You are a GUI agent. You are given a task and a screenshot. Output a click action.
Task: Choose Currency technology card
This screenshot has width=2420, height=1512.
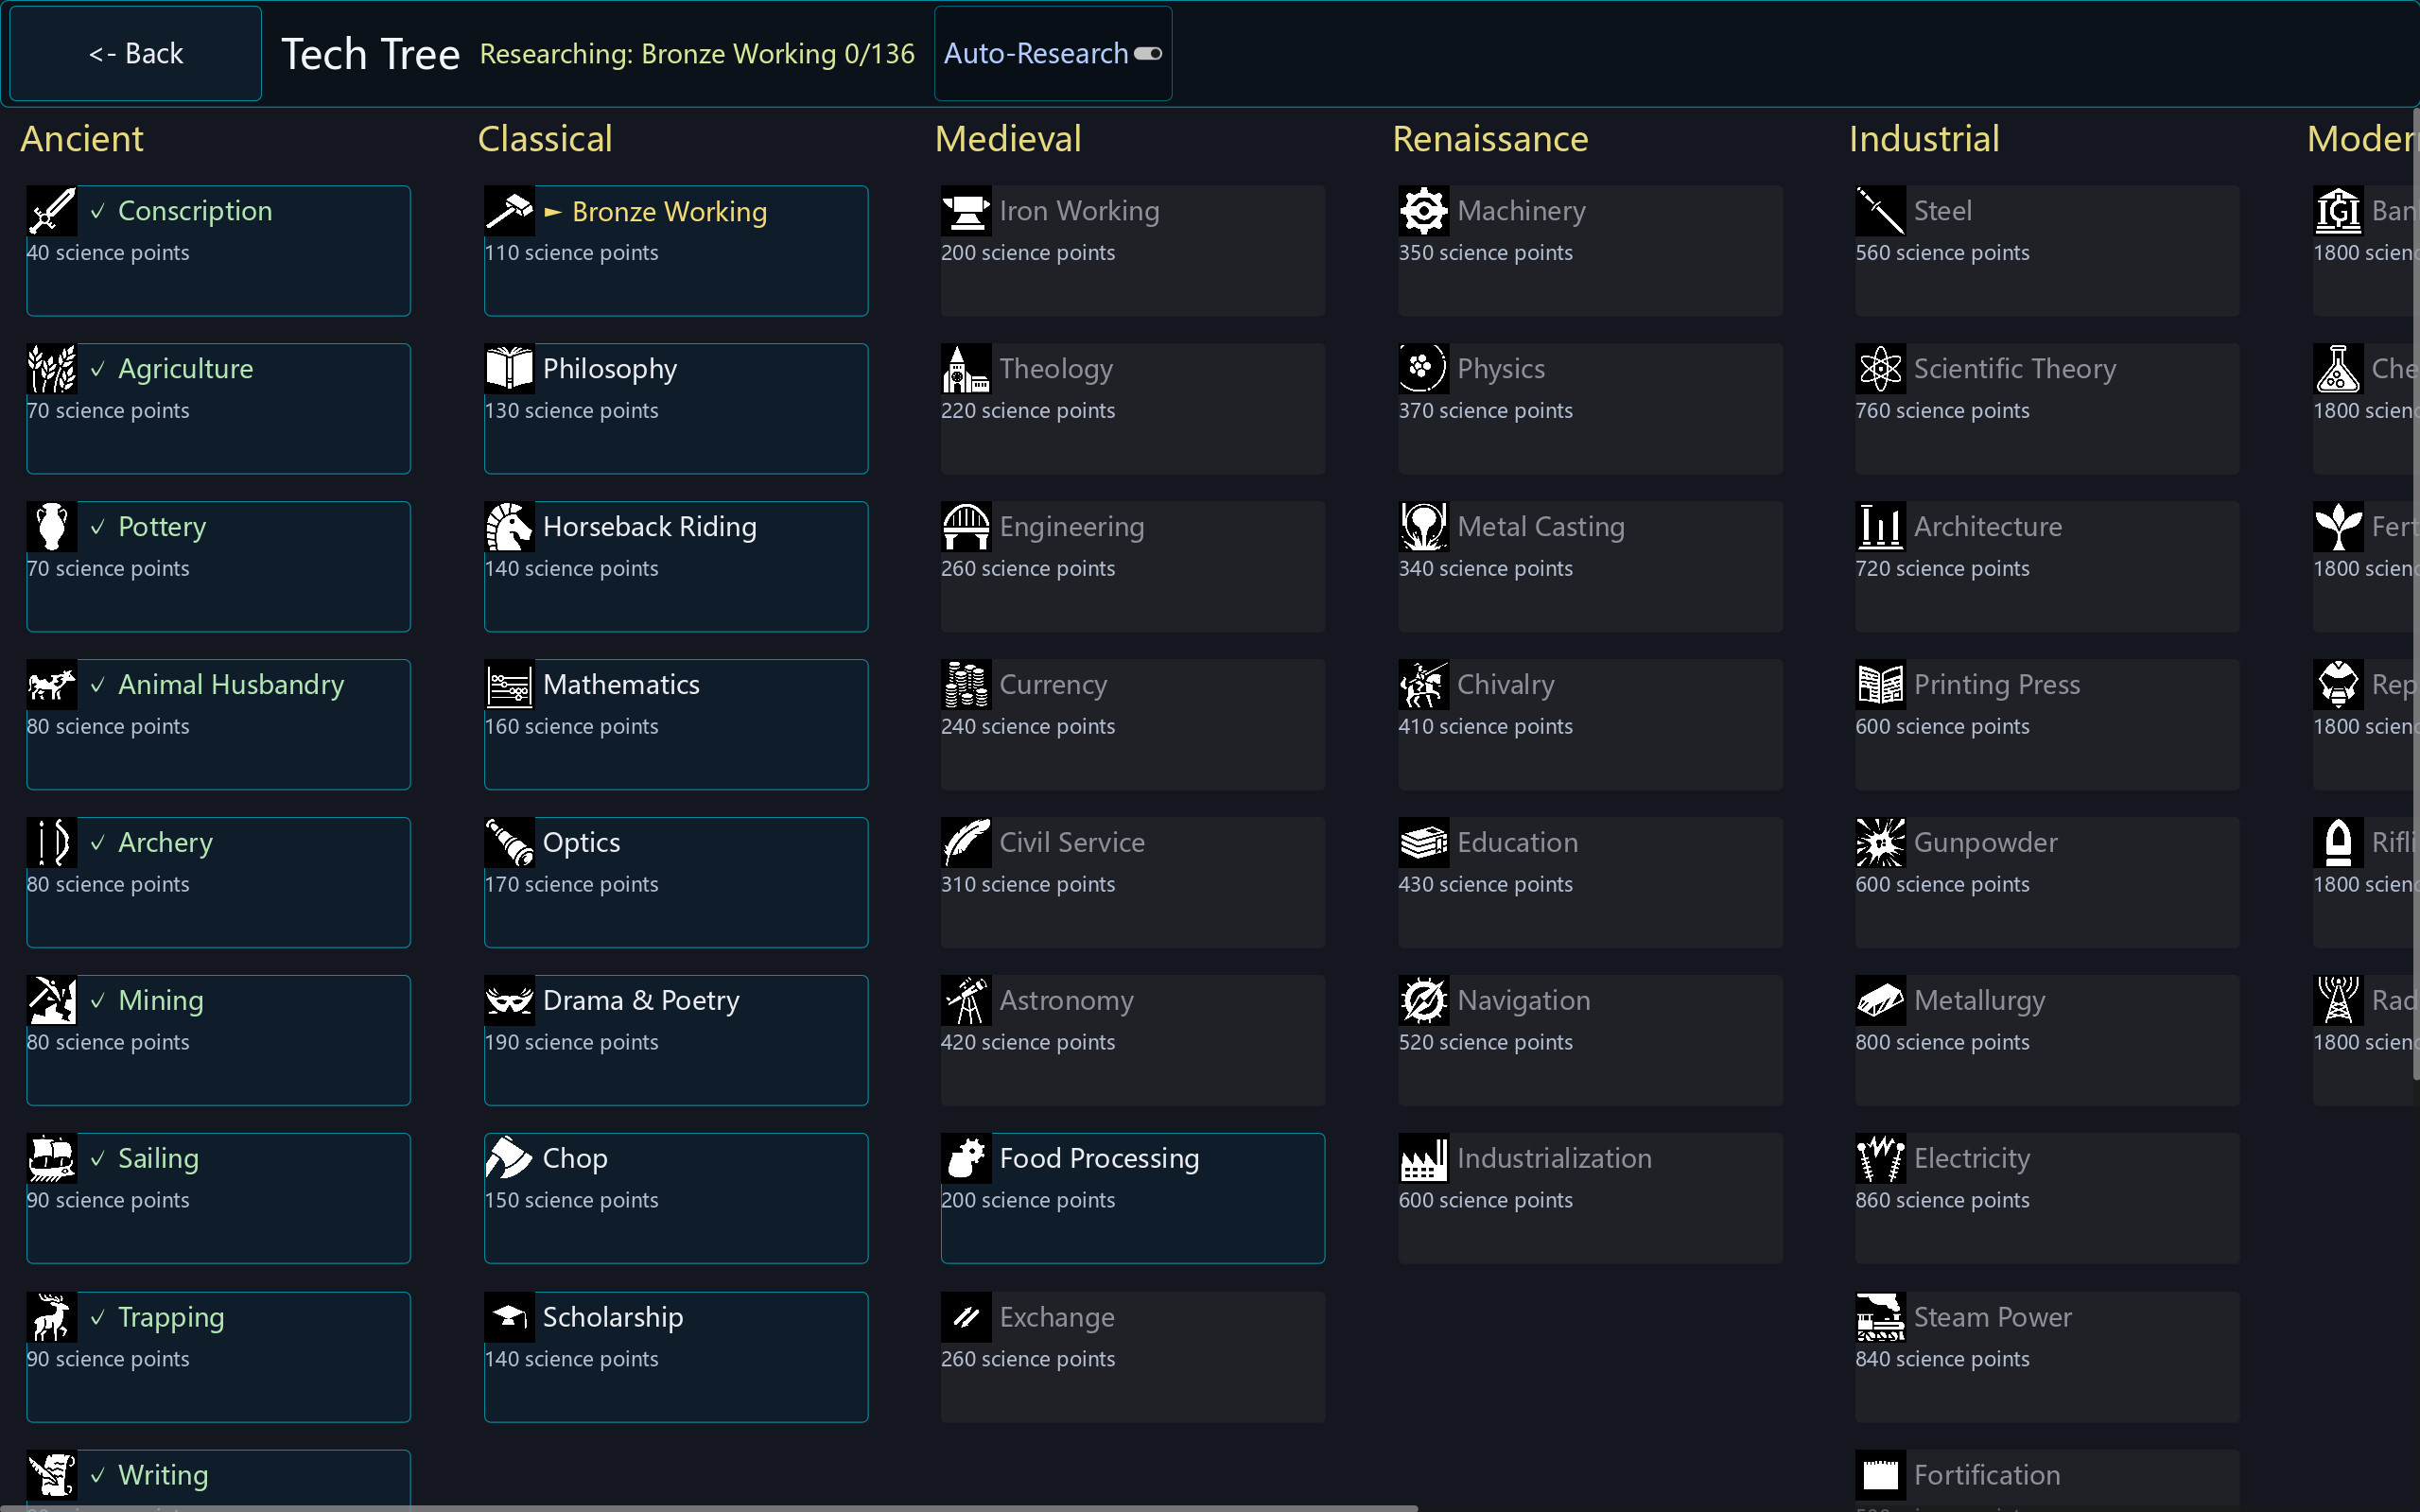1133,725
